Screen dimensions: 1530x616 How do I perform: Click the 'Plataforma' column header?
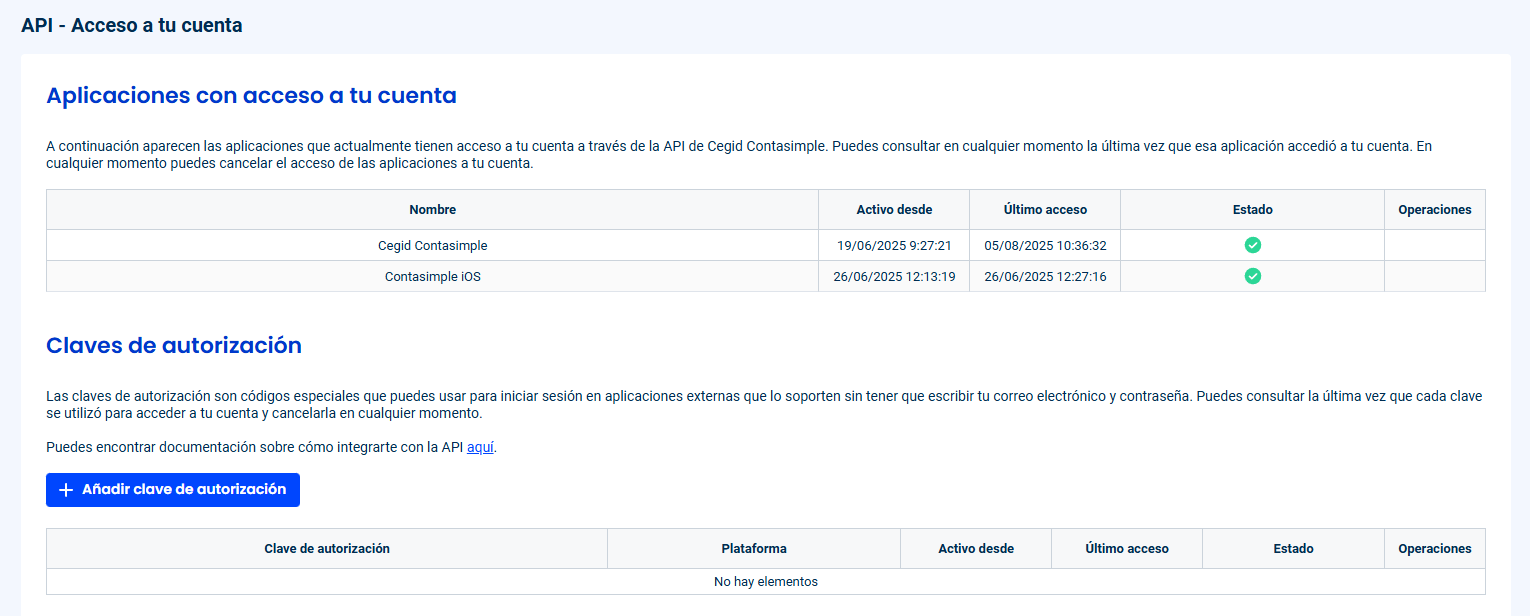[754, 549]
